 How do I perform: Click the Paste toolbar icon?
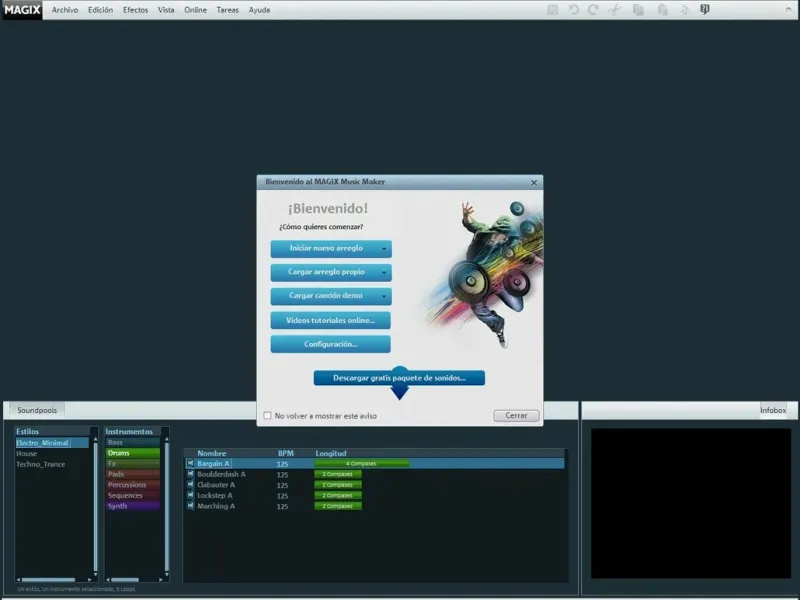[662, 10]
